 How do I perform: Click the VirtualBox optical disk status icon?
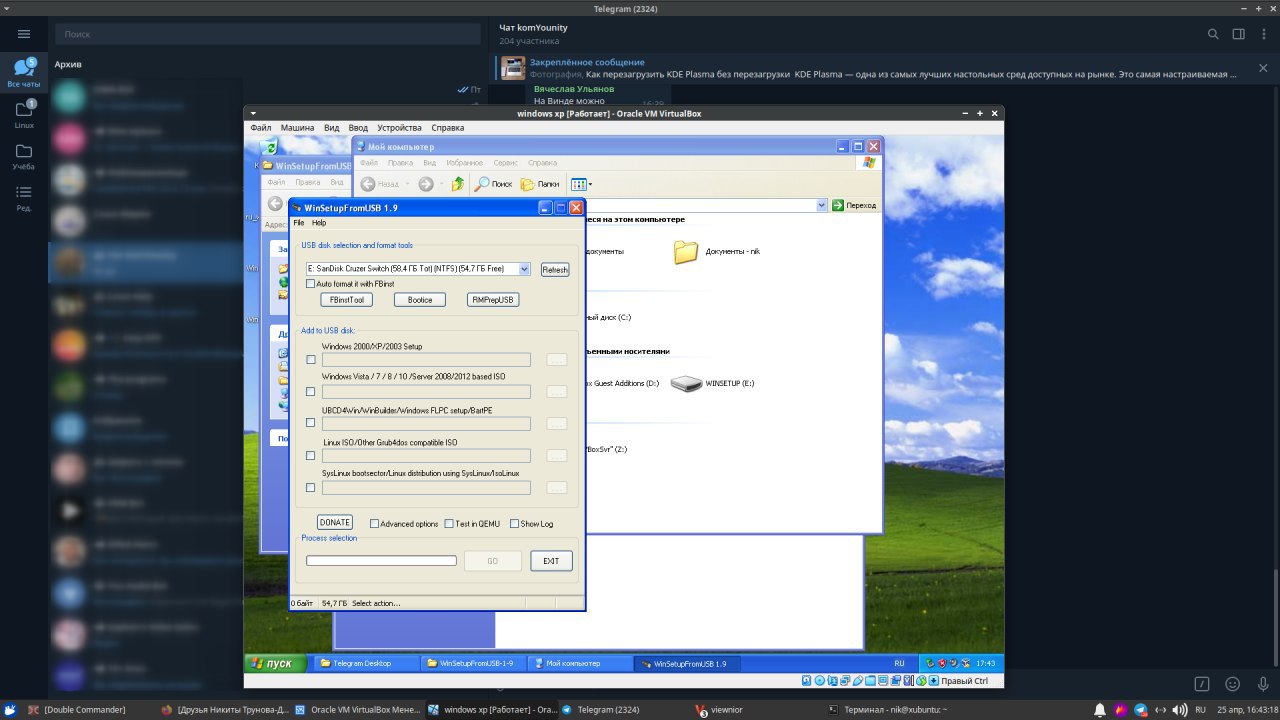819,681
